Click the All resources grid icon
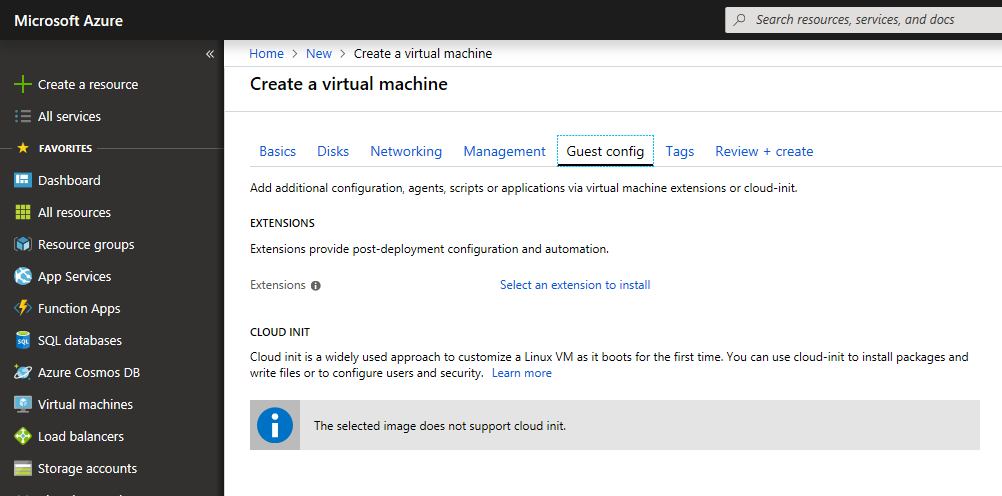 pos(23,212)
